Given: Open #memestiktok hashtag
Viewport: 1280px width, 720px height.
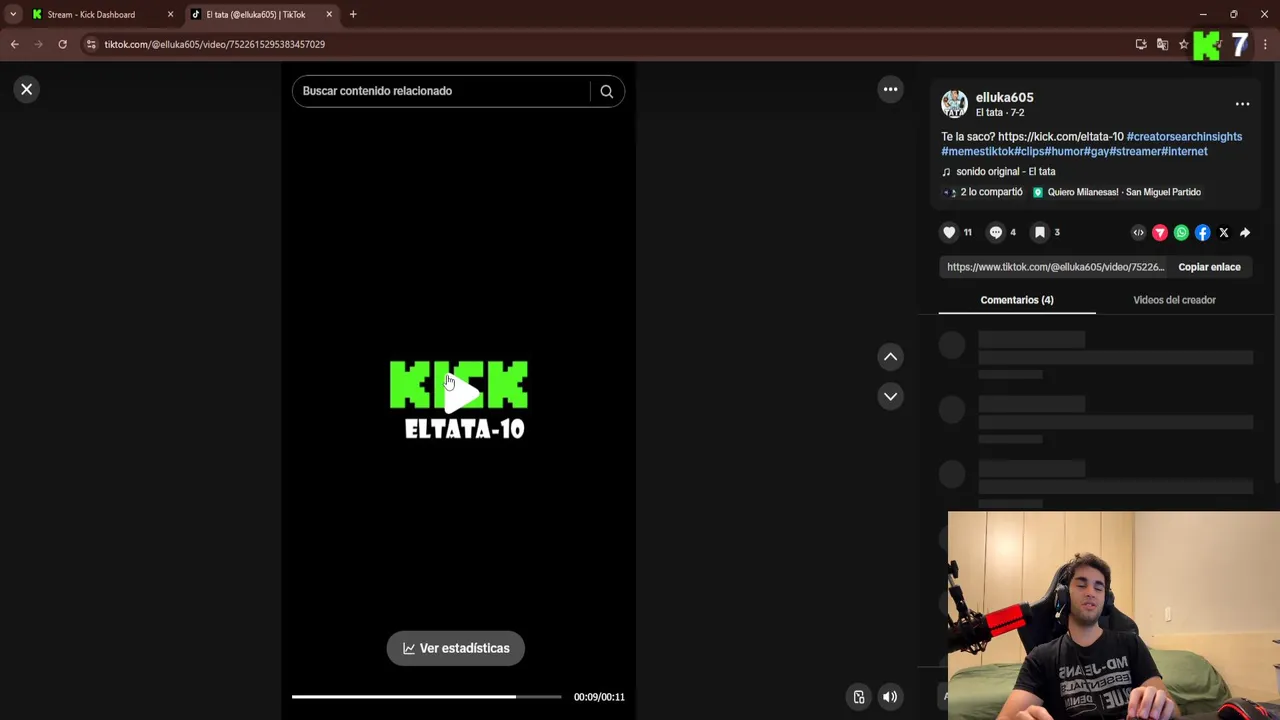Looking at the screenshot, I should click(x=977, y=152).
